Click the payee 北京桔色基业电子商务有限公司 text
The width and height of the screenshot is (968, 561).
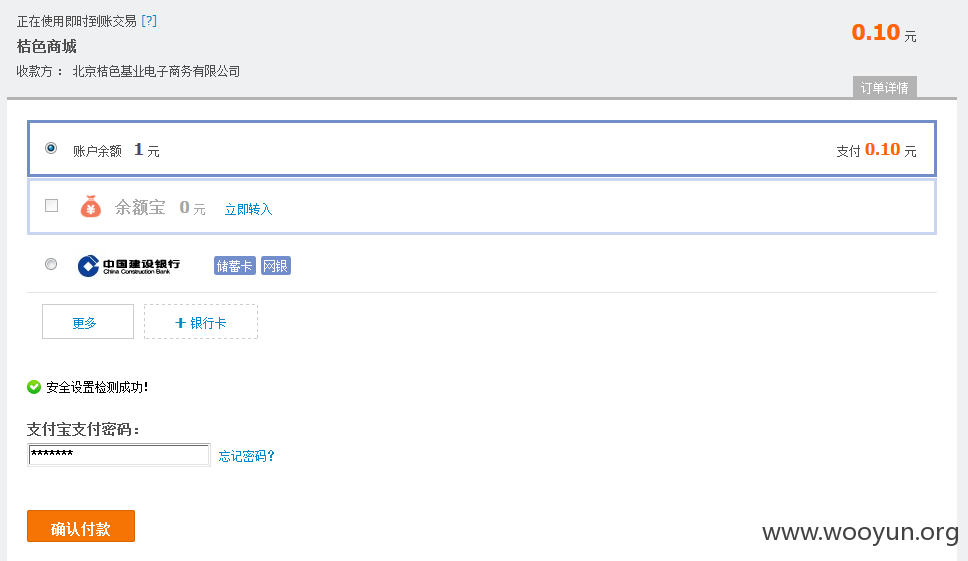(156, 72)
